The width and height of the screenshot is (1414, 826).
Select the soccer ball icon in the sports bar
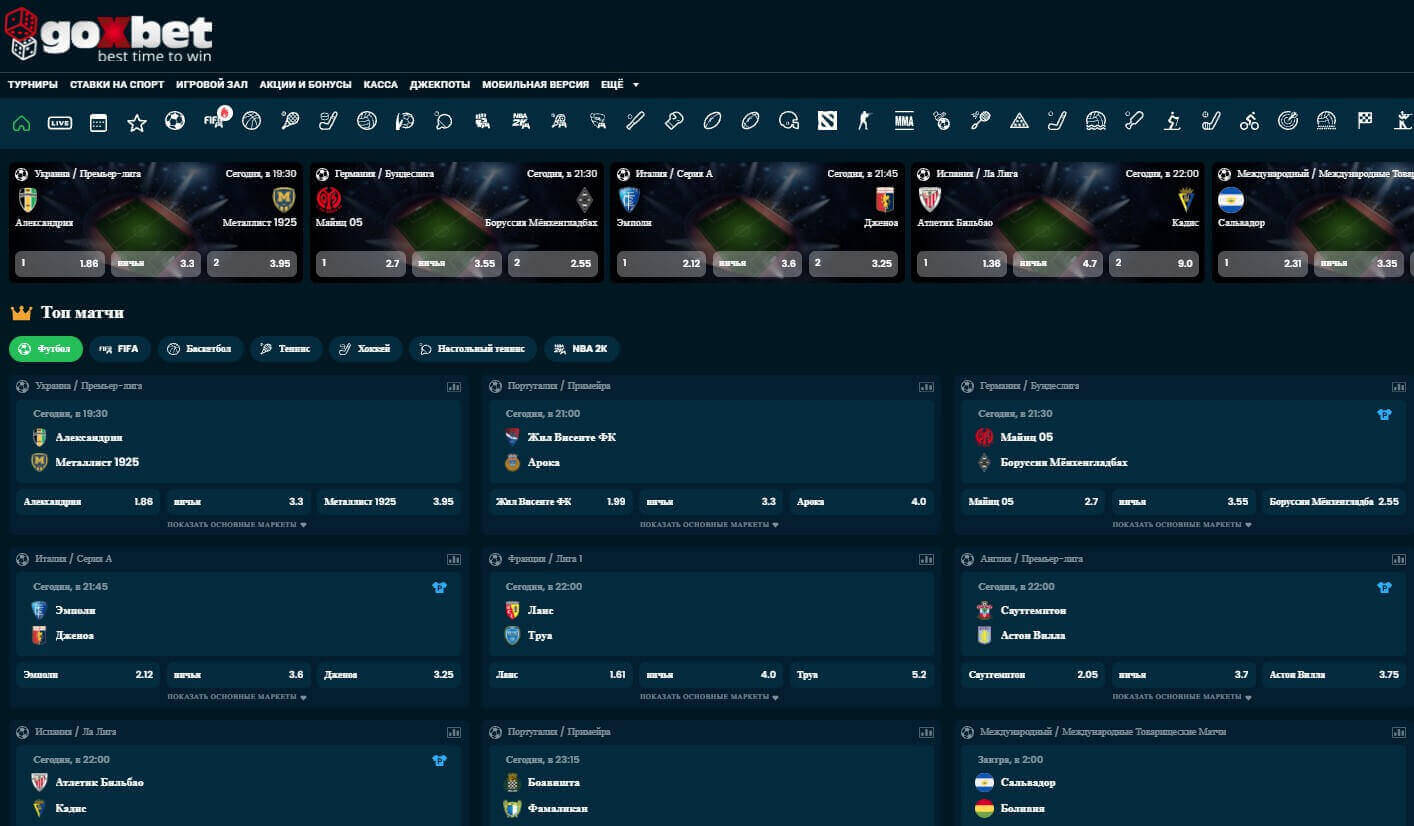tap(175, 121)
